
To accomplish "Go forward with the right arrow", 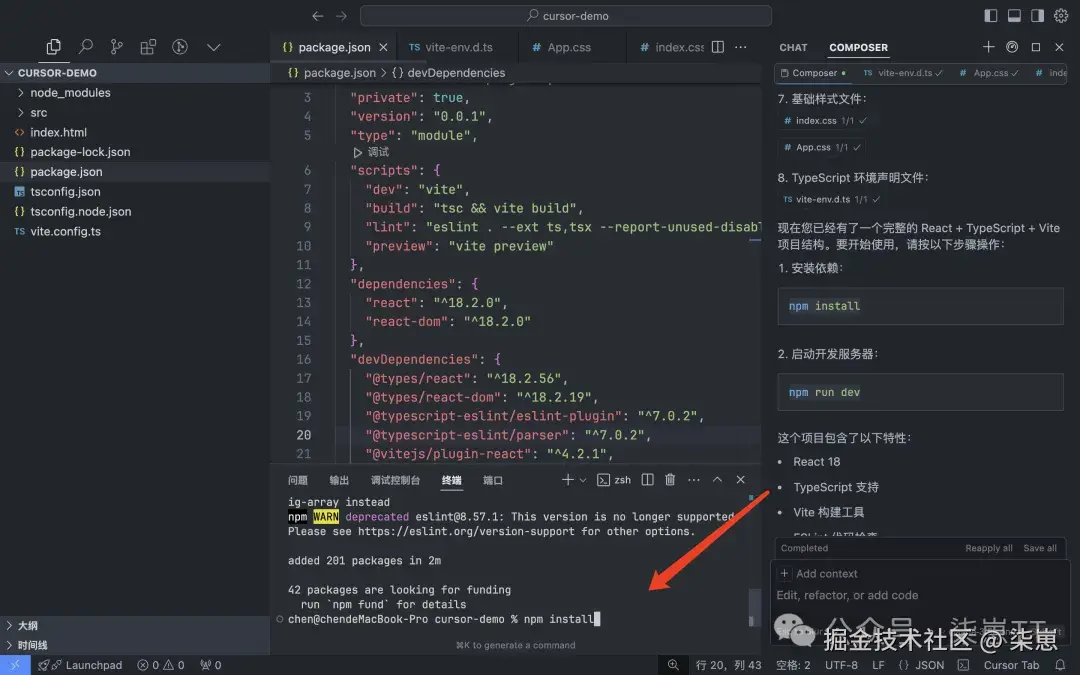I will [x=342, y=16].
